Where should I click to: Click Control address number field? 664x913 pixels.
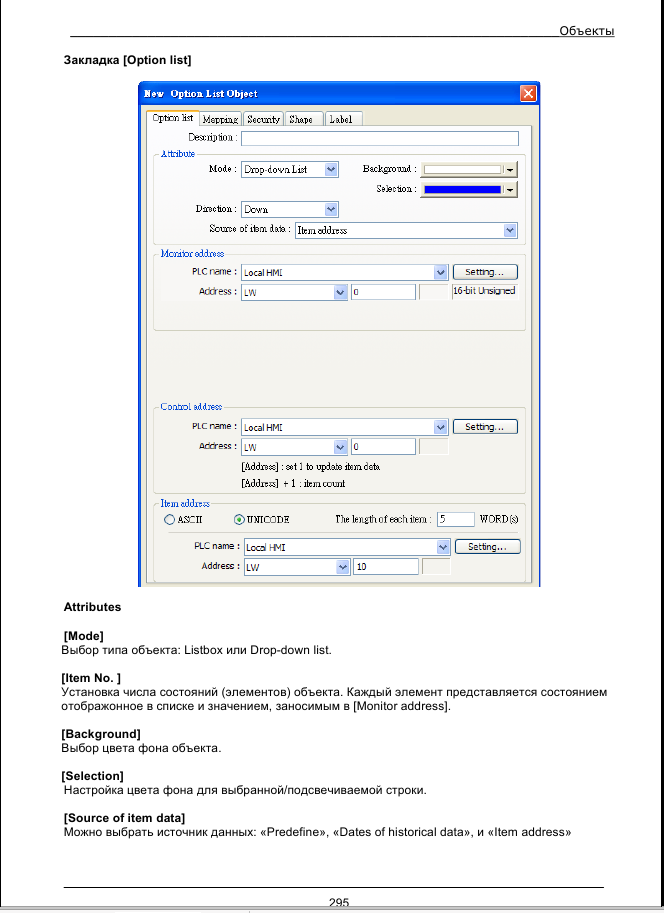[383, 447]
